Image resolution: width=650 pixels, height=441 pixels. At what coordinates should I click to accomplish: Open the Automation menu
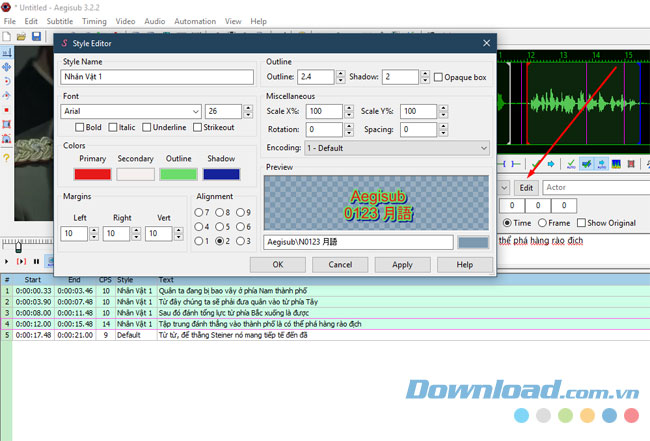[194, 21]
